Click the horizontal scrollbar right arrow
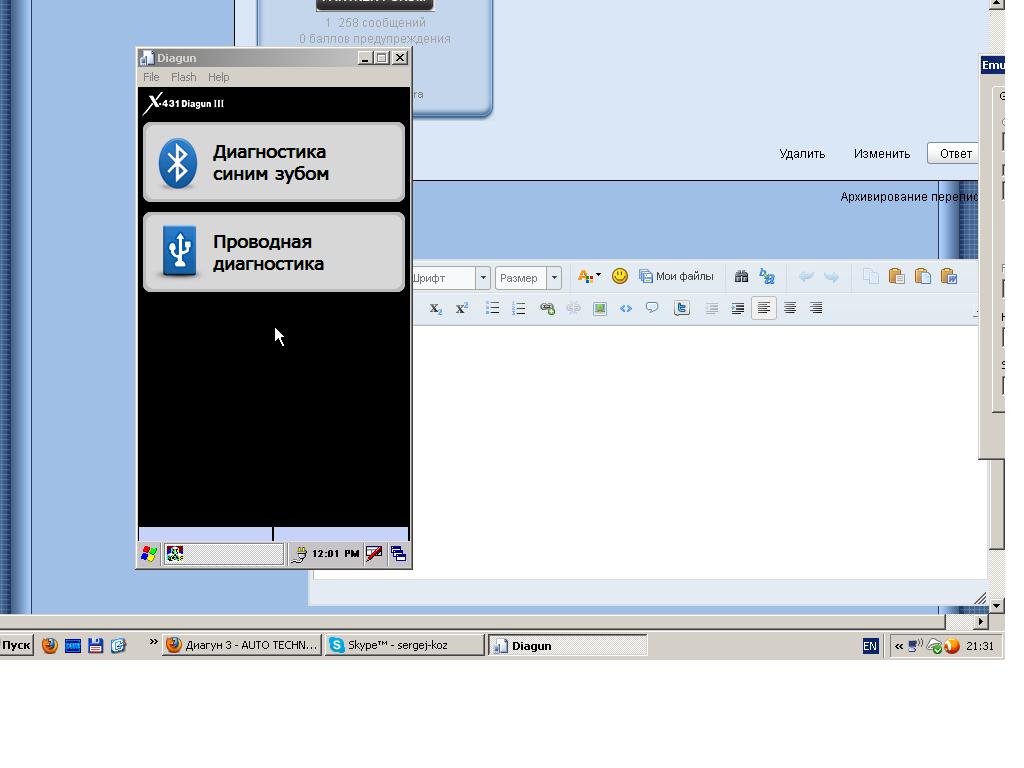This screenshot has height=768, width=1024. (980, 621)
